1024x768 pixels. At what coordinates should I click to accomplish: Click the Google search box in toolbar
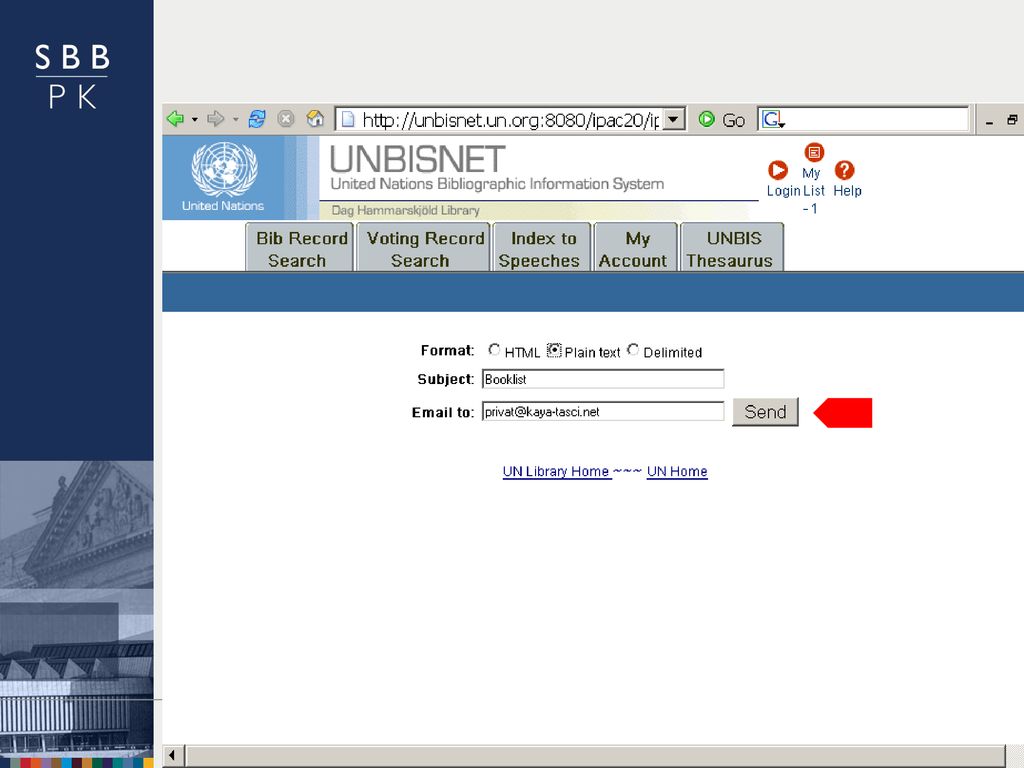coord(863,120)
